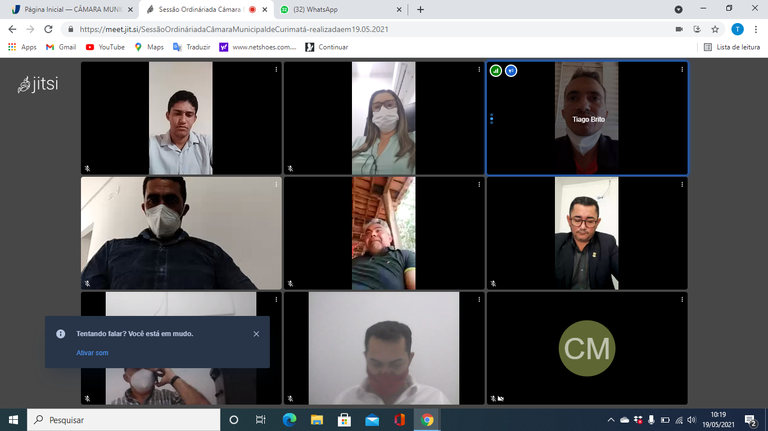Image resolution: width=768 pixels, height=431 pixels.
Task: Open Microsoft Edge from the taskbar
Action: 289,420
